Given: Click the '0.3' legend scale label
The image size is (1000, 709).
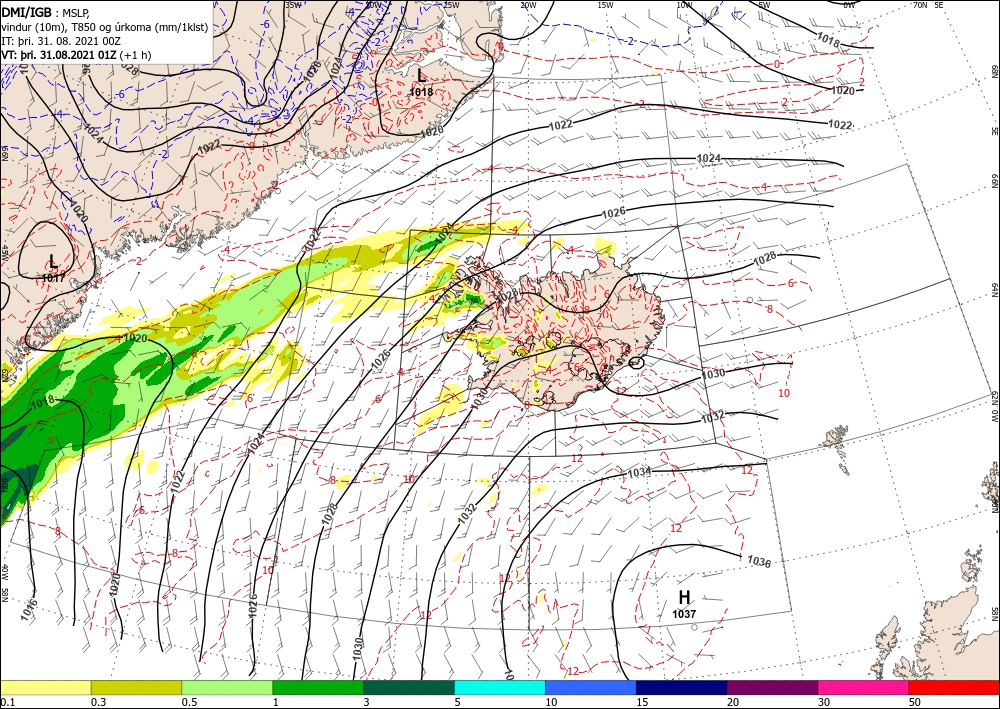Looking at the screenshot, I should click(x=98, y=702).
